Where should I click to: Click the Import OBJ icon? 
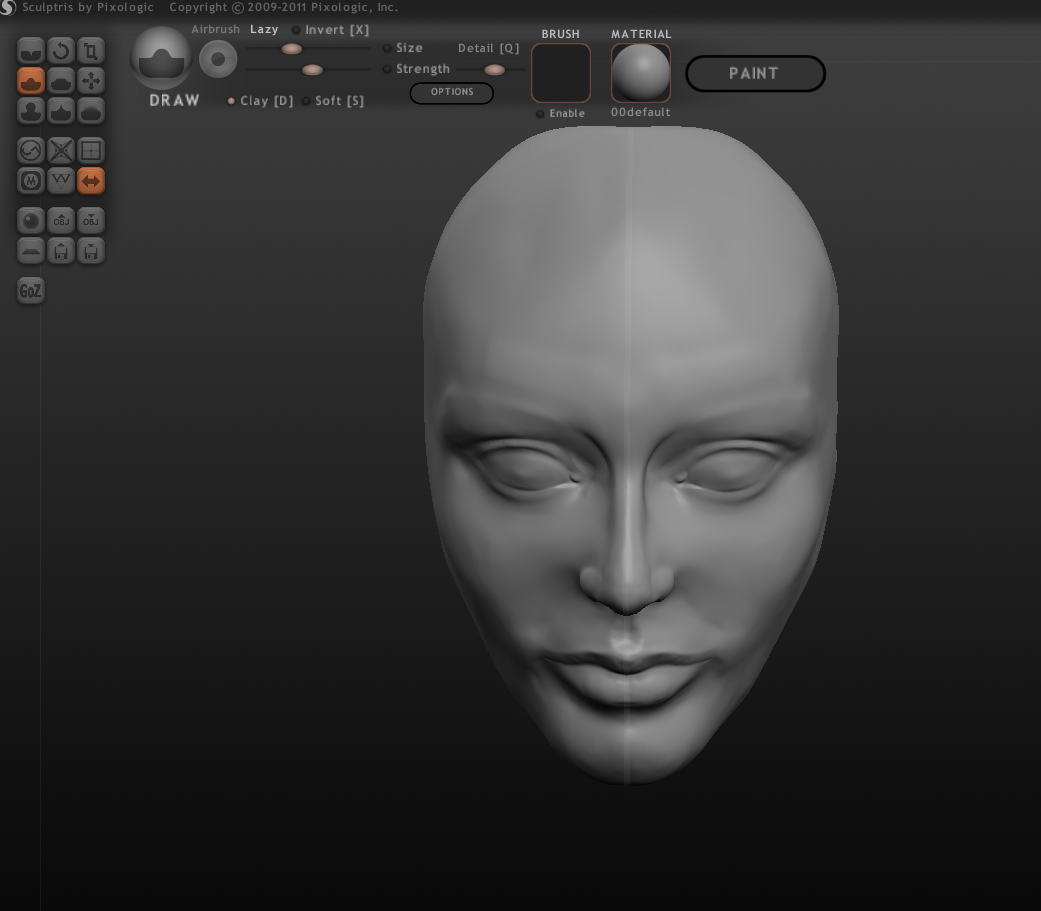coord(61,221)
